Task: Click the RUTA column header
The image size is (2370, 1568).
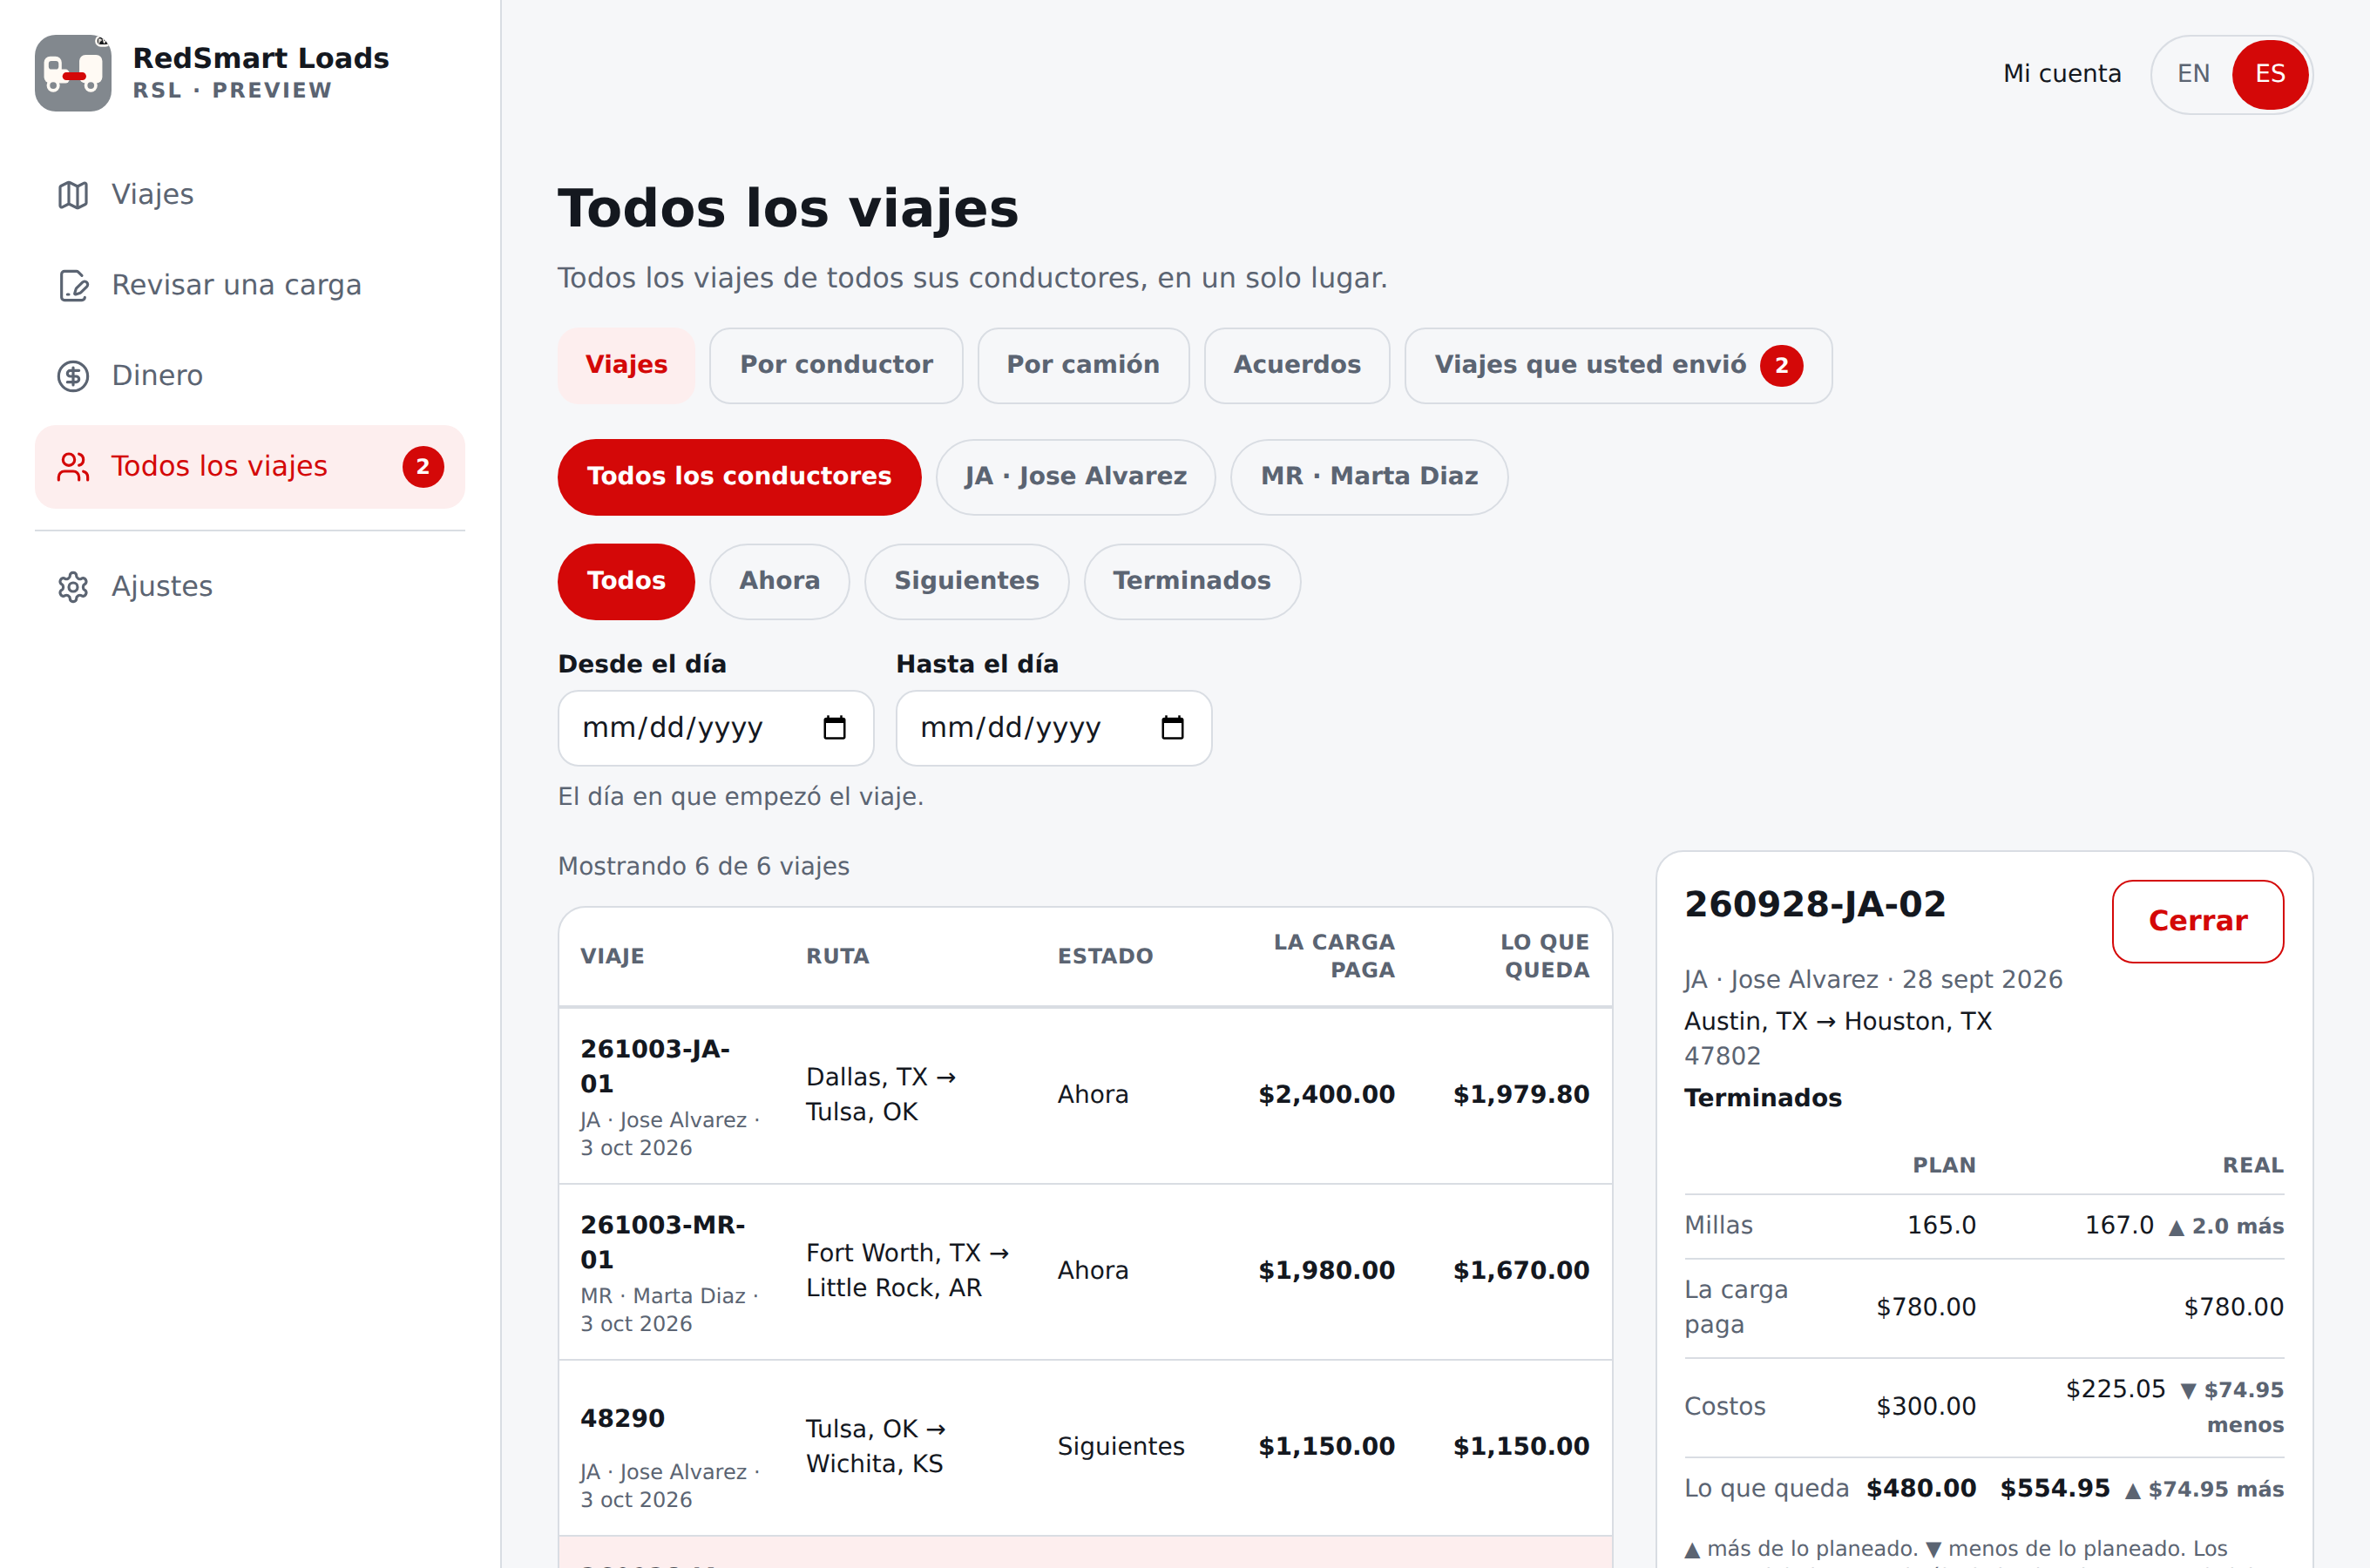Action: 838,957
